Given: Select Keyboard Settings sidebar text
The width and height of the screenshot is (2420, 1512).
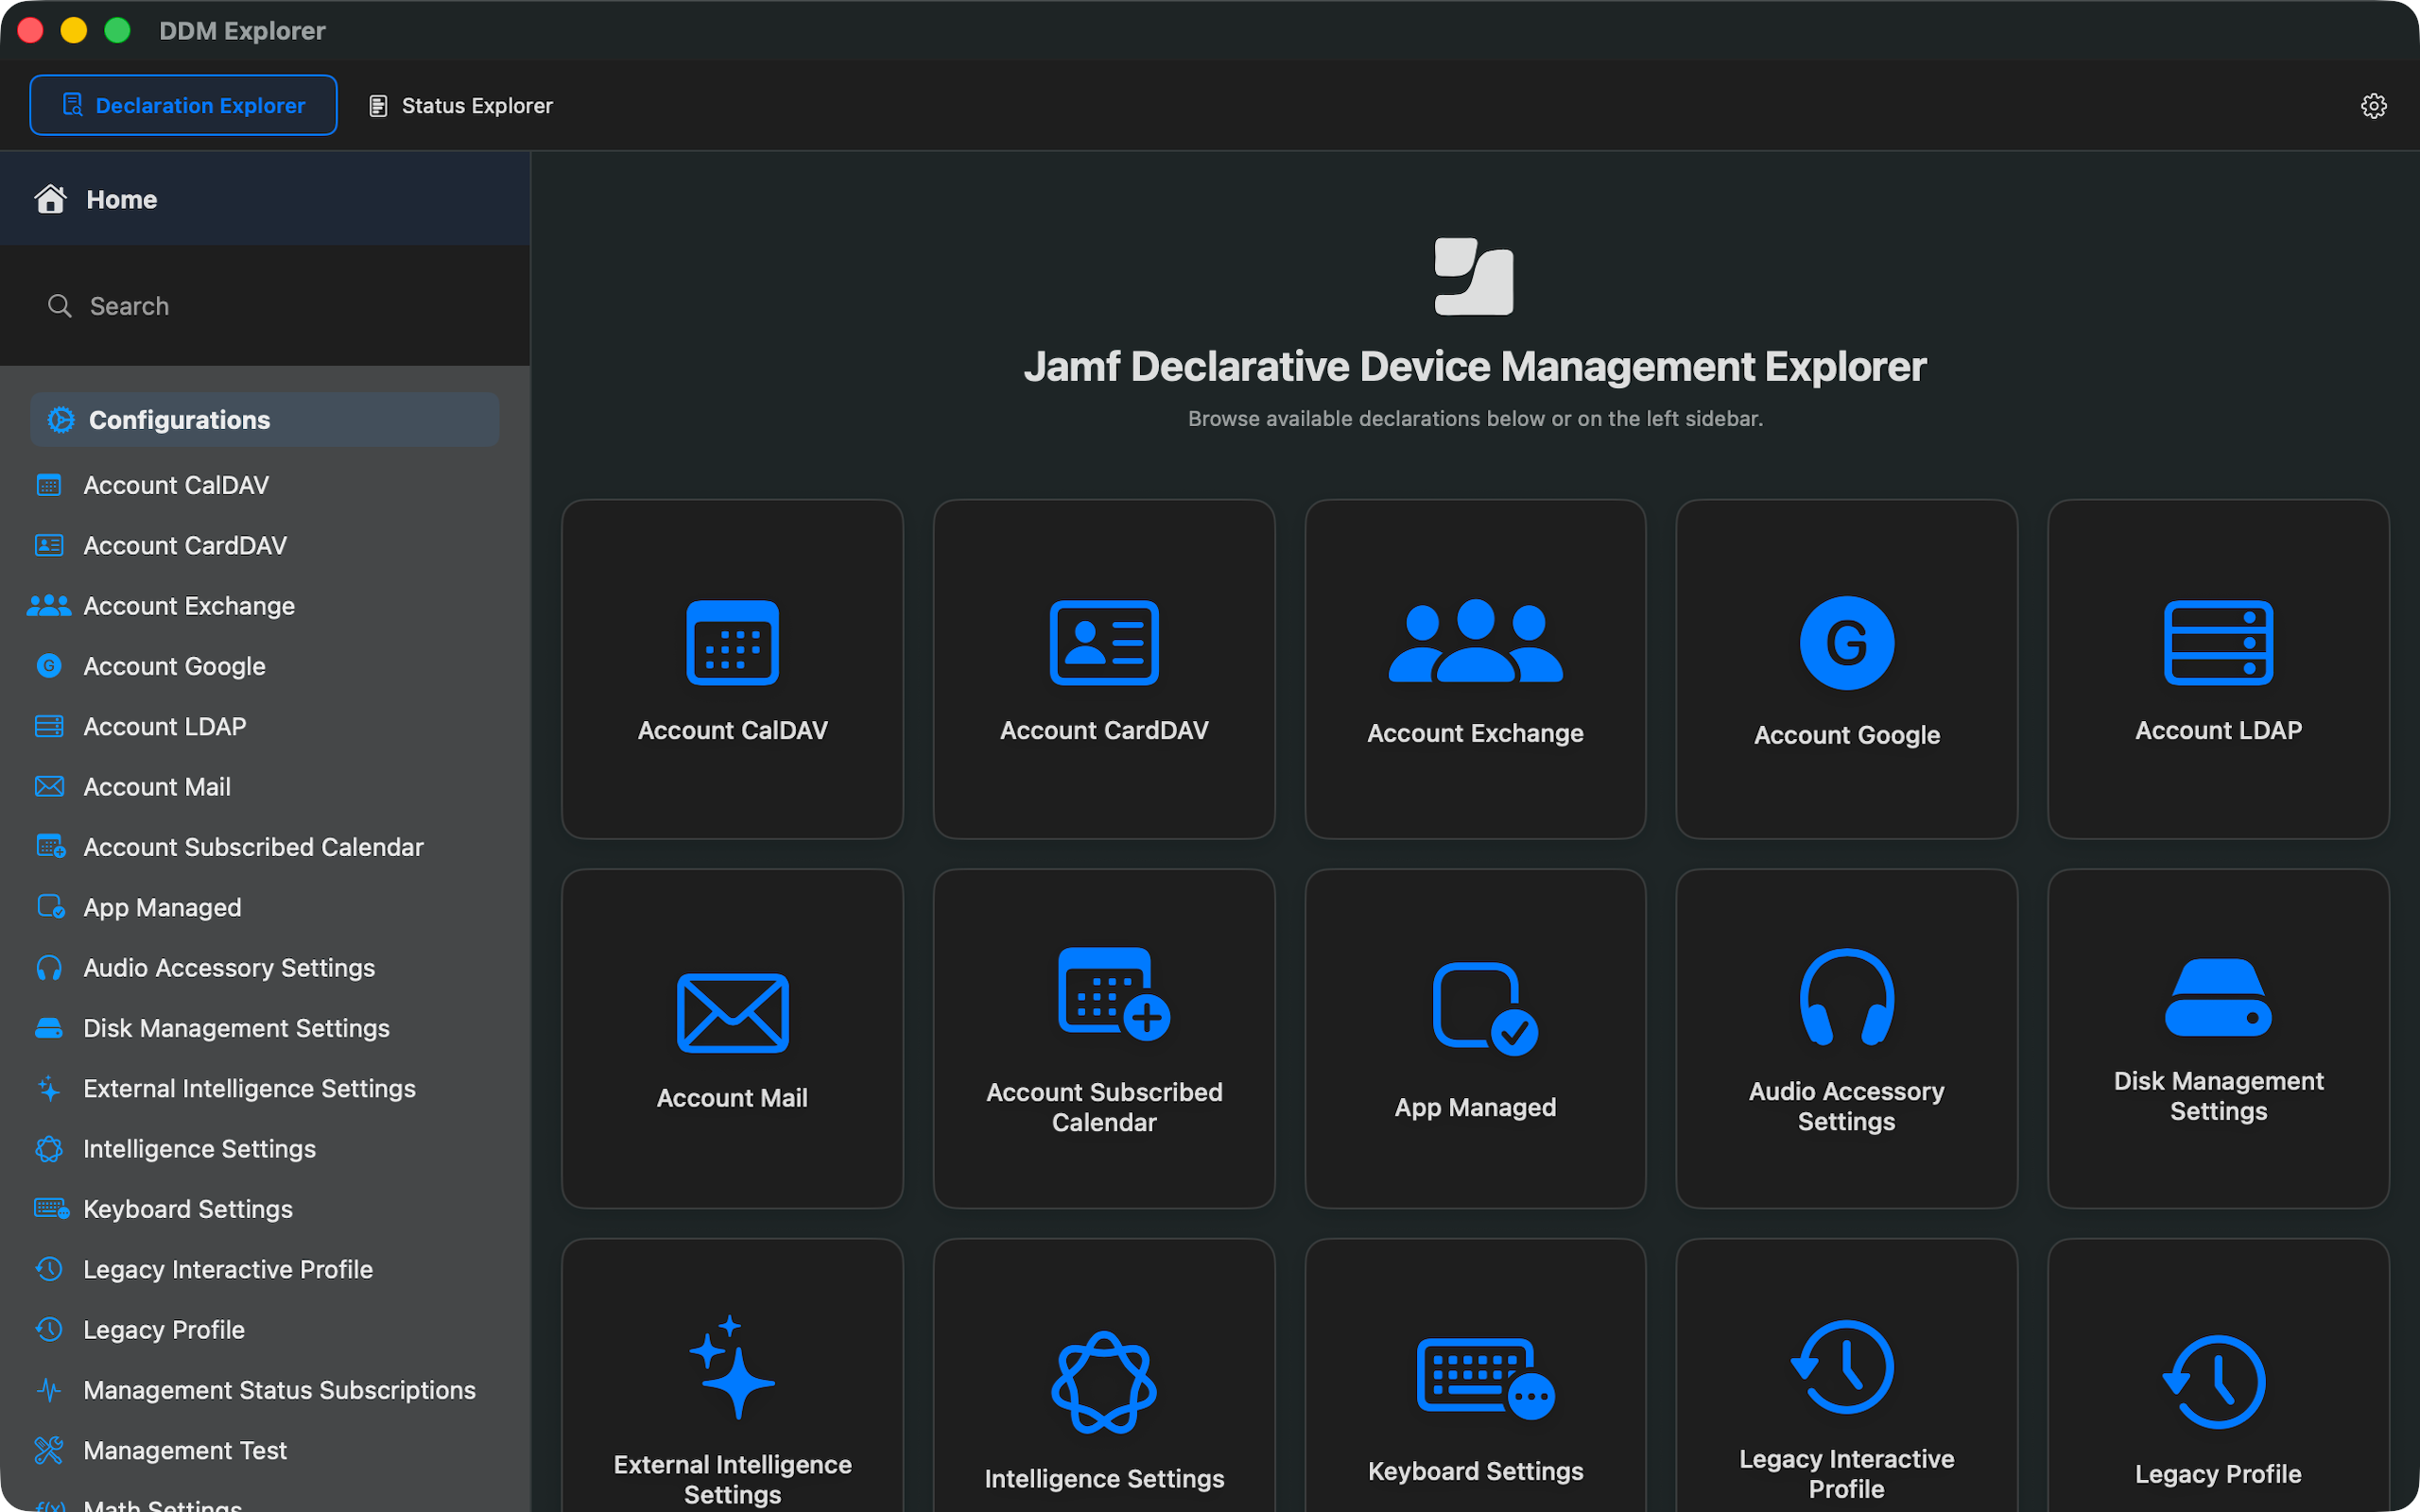Looking at the screenshot, I should (x=188, y=1209).
